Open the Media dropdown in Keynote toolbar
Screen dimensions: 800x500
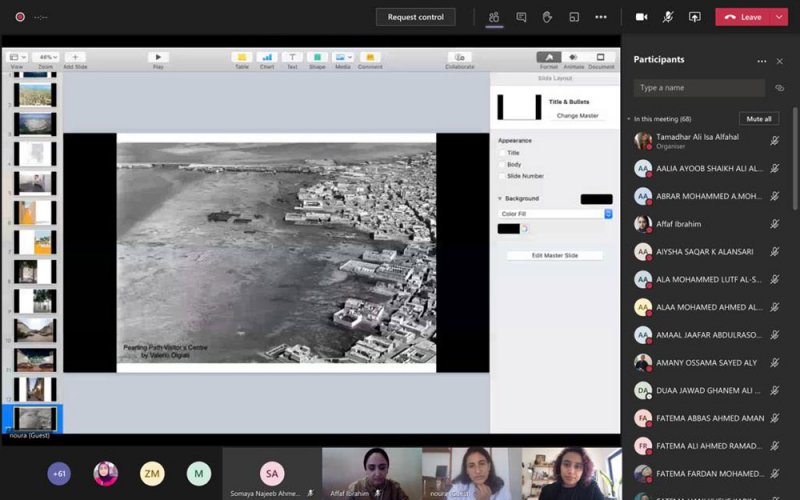tap(342, 57)
